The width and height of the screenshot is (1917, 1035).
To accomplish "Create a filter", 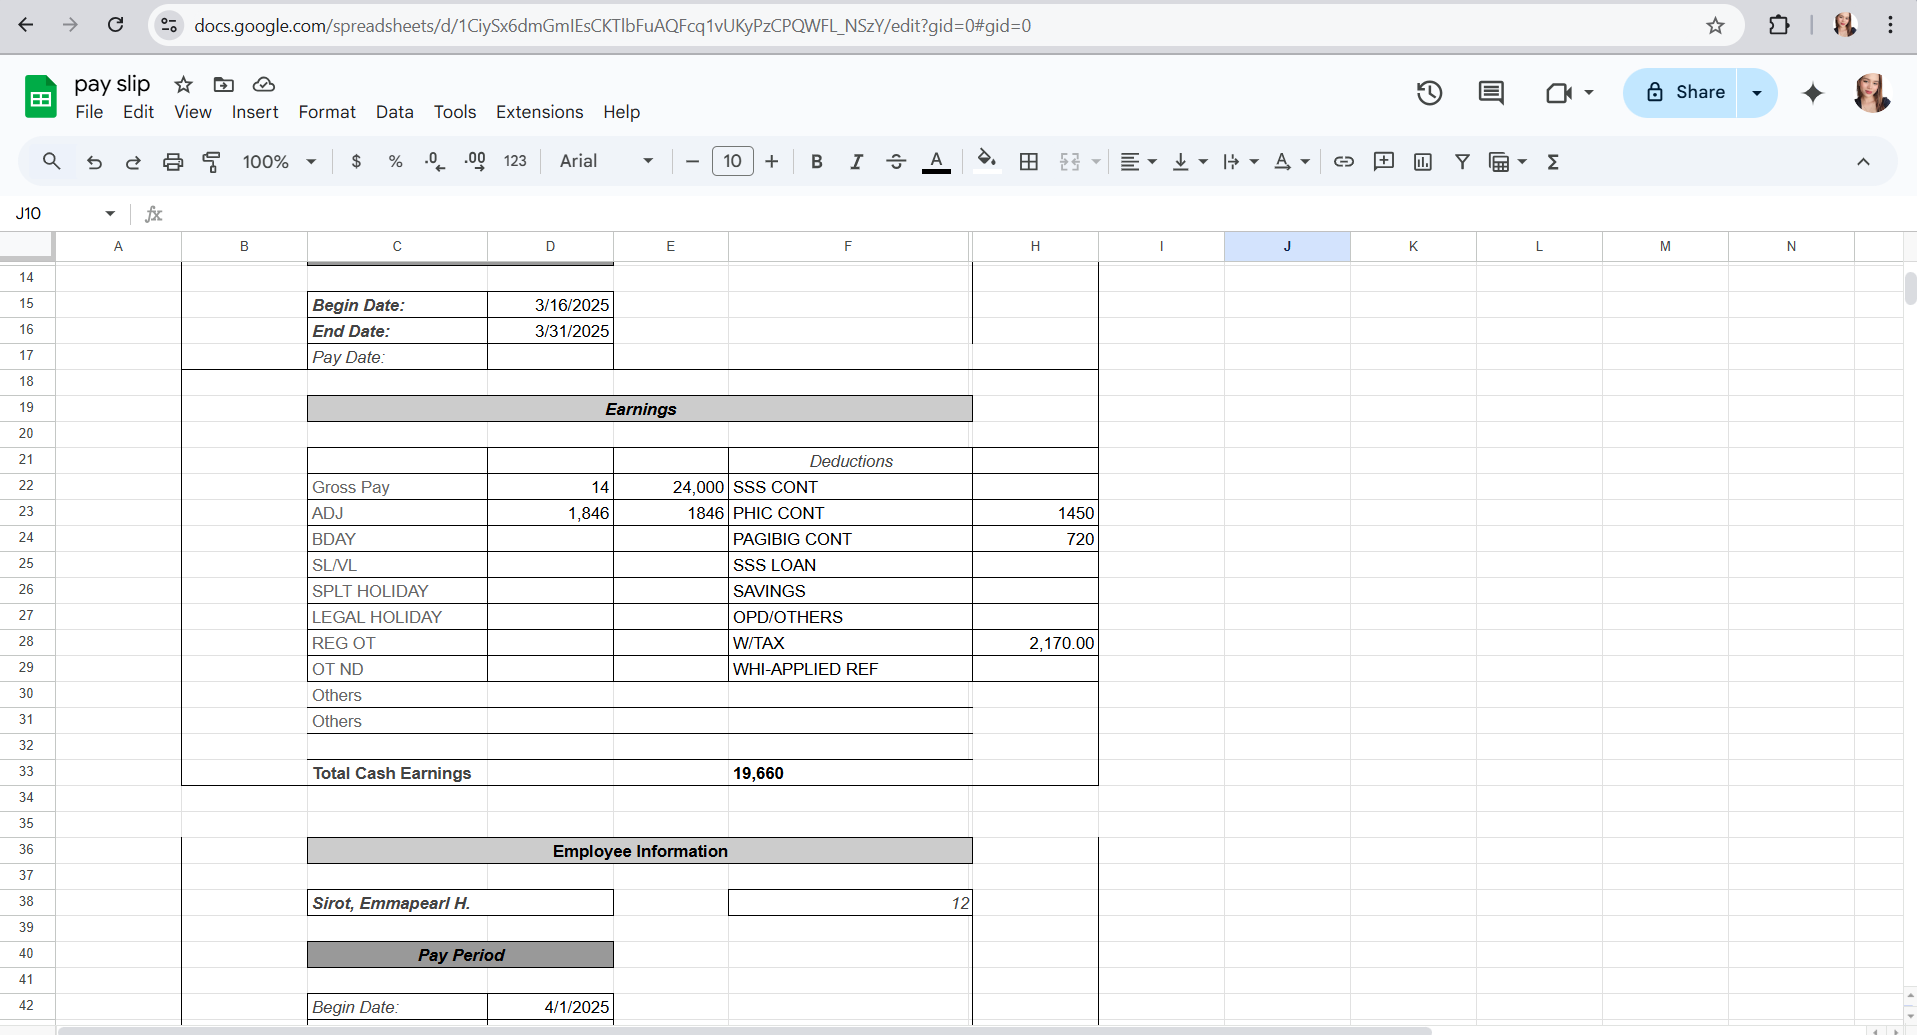I will pos(1462,161).
